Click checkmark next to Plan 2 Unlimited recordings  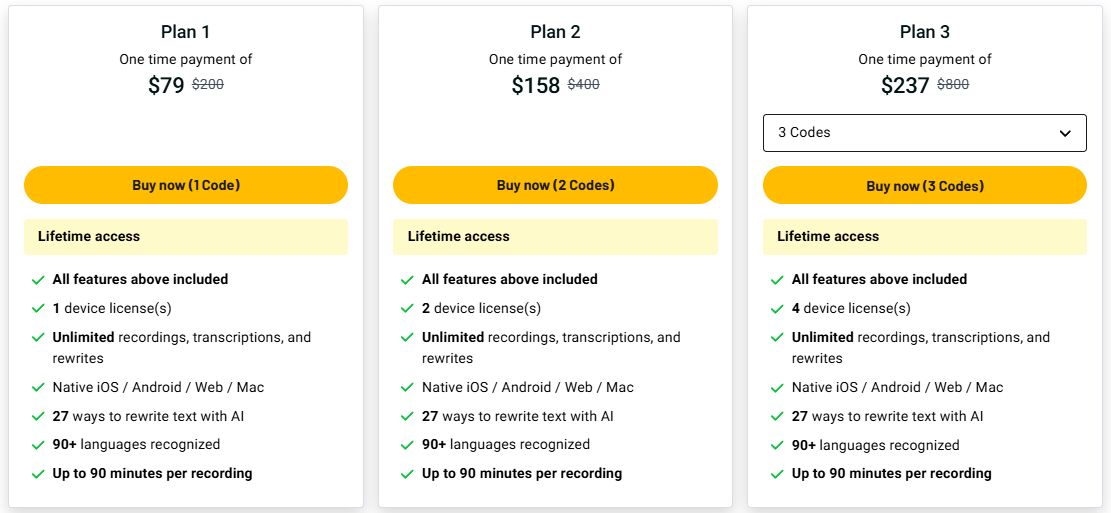pyautogui.click(x=407, y=338)
